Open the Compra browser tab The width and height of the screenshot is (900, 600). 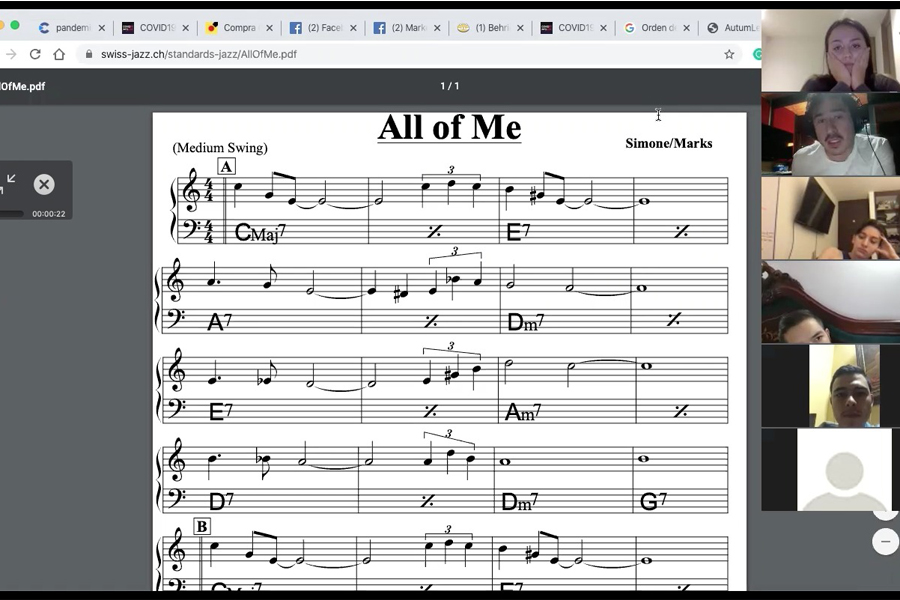(x=235, y=28)
